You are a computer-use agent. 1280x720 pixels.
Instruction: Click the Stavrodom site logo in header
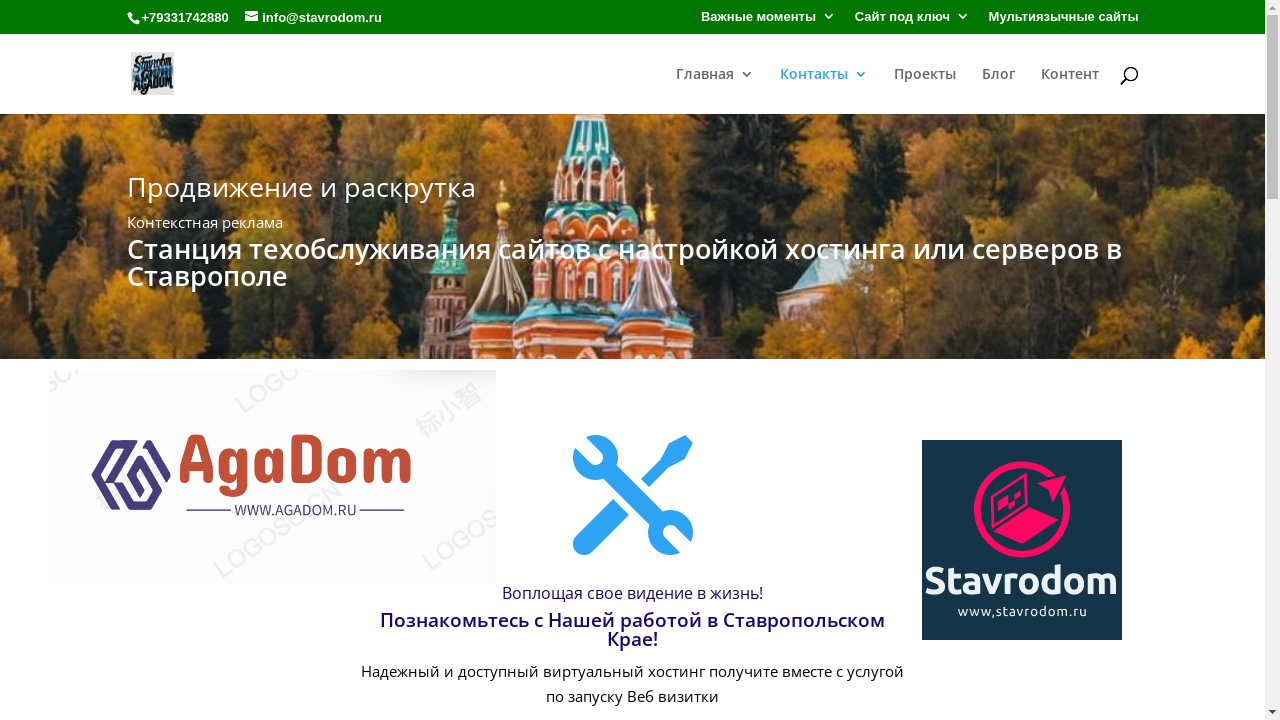click(152, 74)
